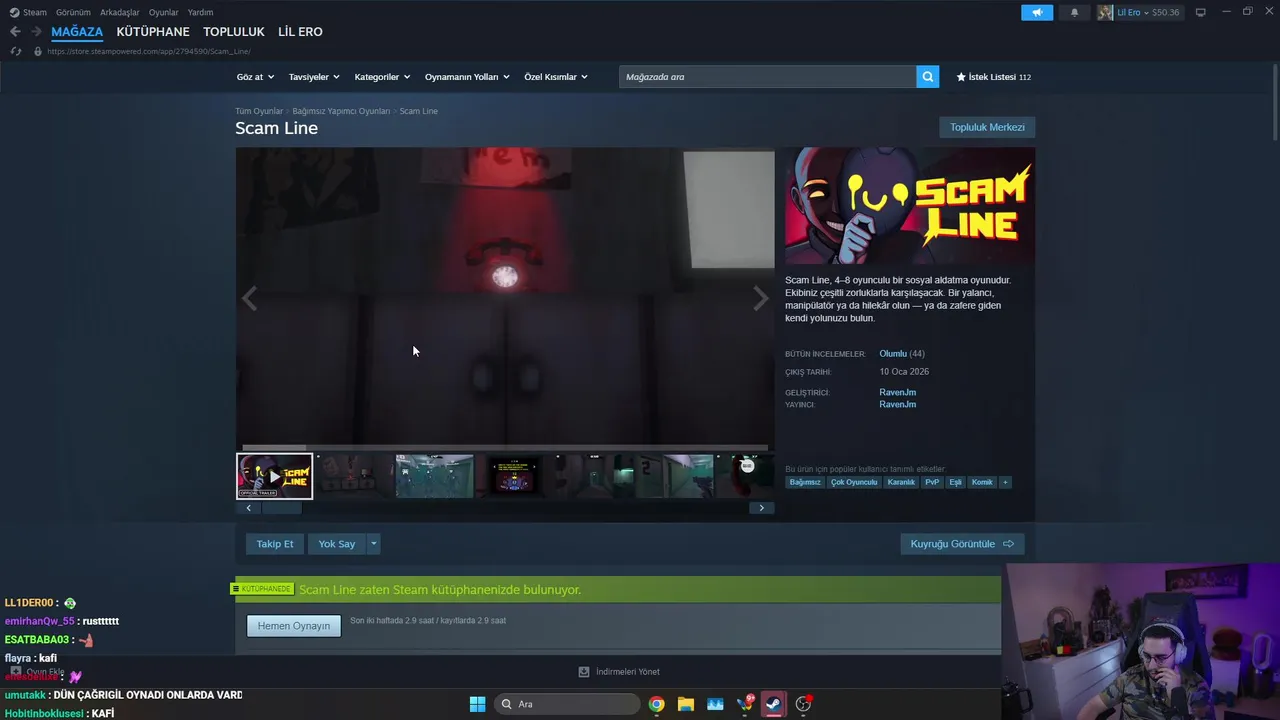
Task: Open File Explorer from the taskbar
Action: point(686,704)
